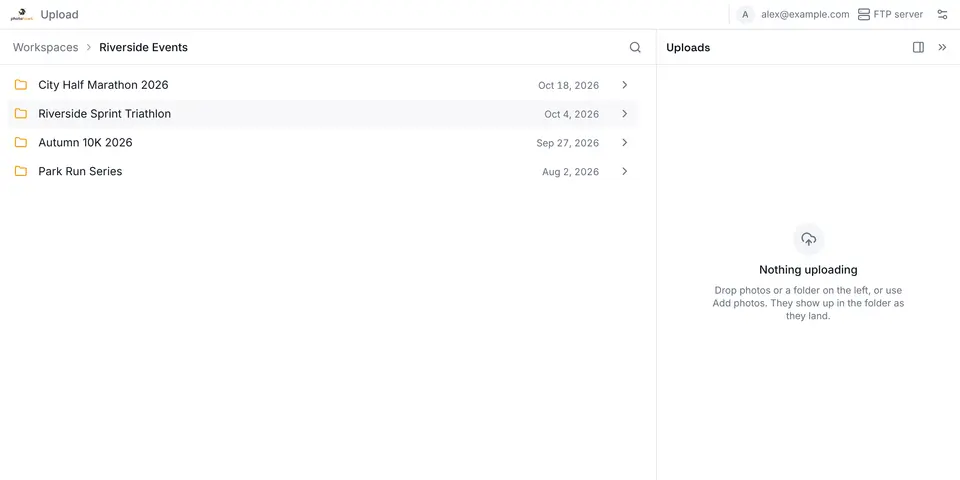Open Autumn 10K 2026 folder

pyautogui.click(x=323, y=143)
